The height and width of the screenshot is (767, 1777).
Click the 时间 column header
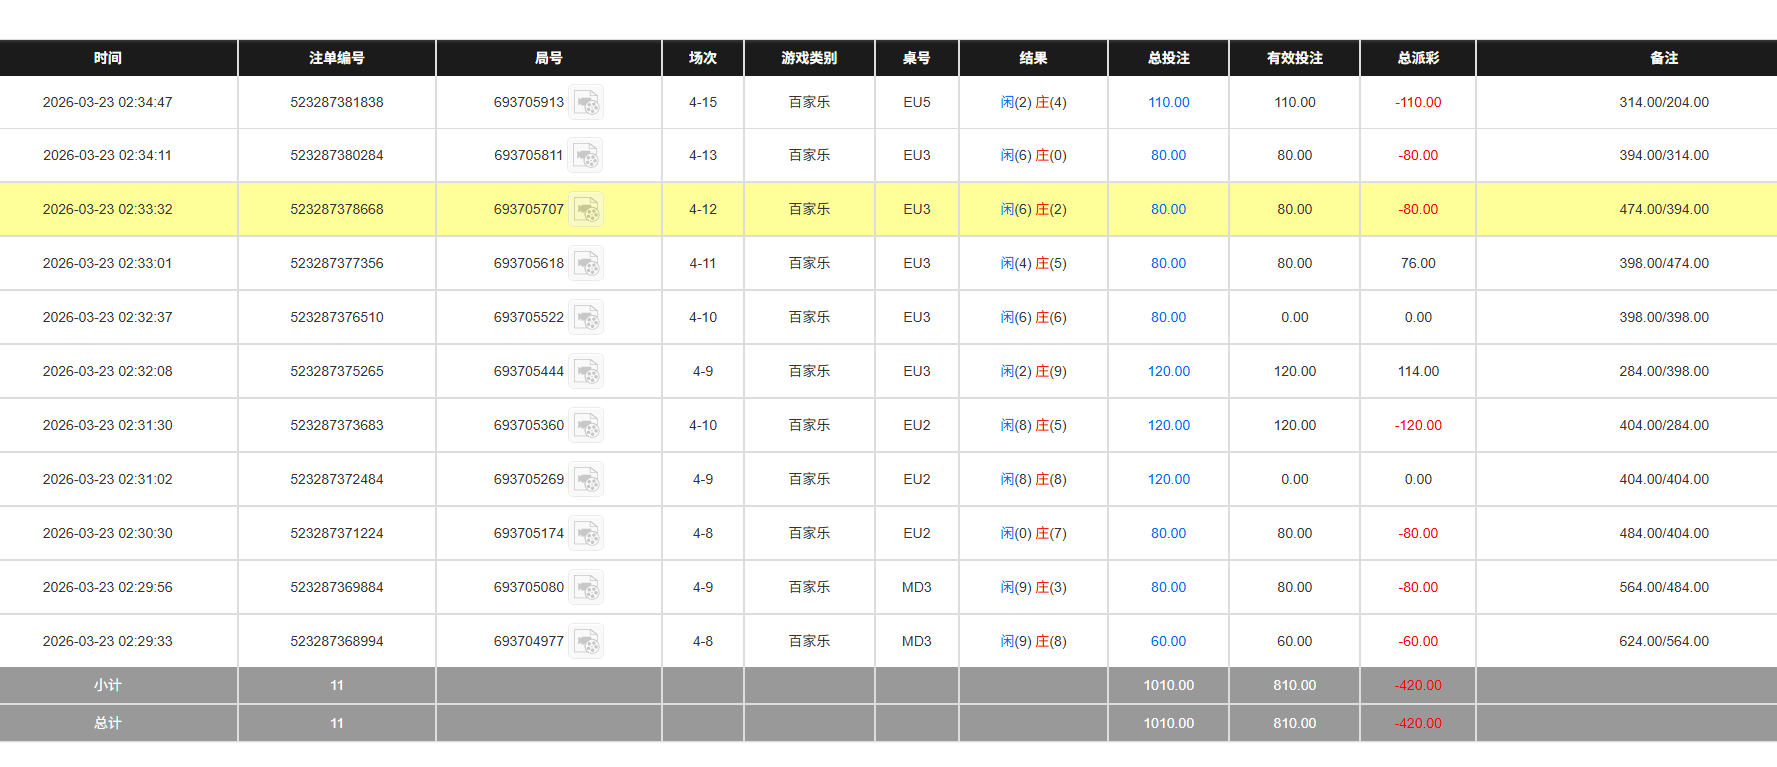pyautogui.click(x=118, y=58)
